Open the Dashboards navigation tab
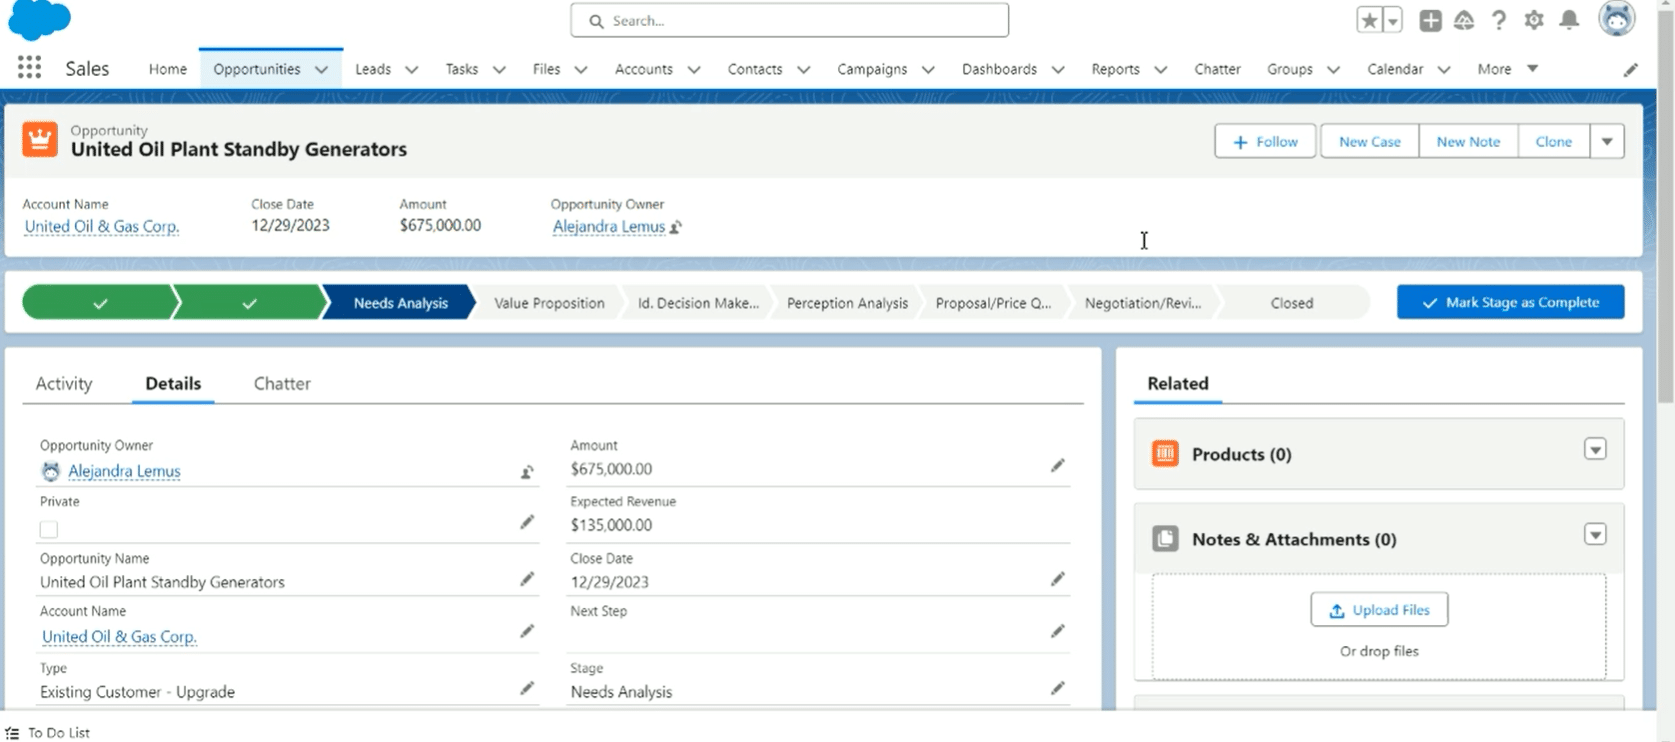The image size is (1675, 742). (999, 69)
